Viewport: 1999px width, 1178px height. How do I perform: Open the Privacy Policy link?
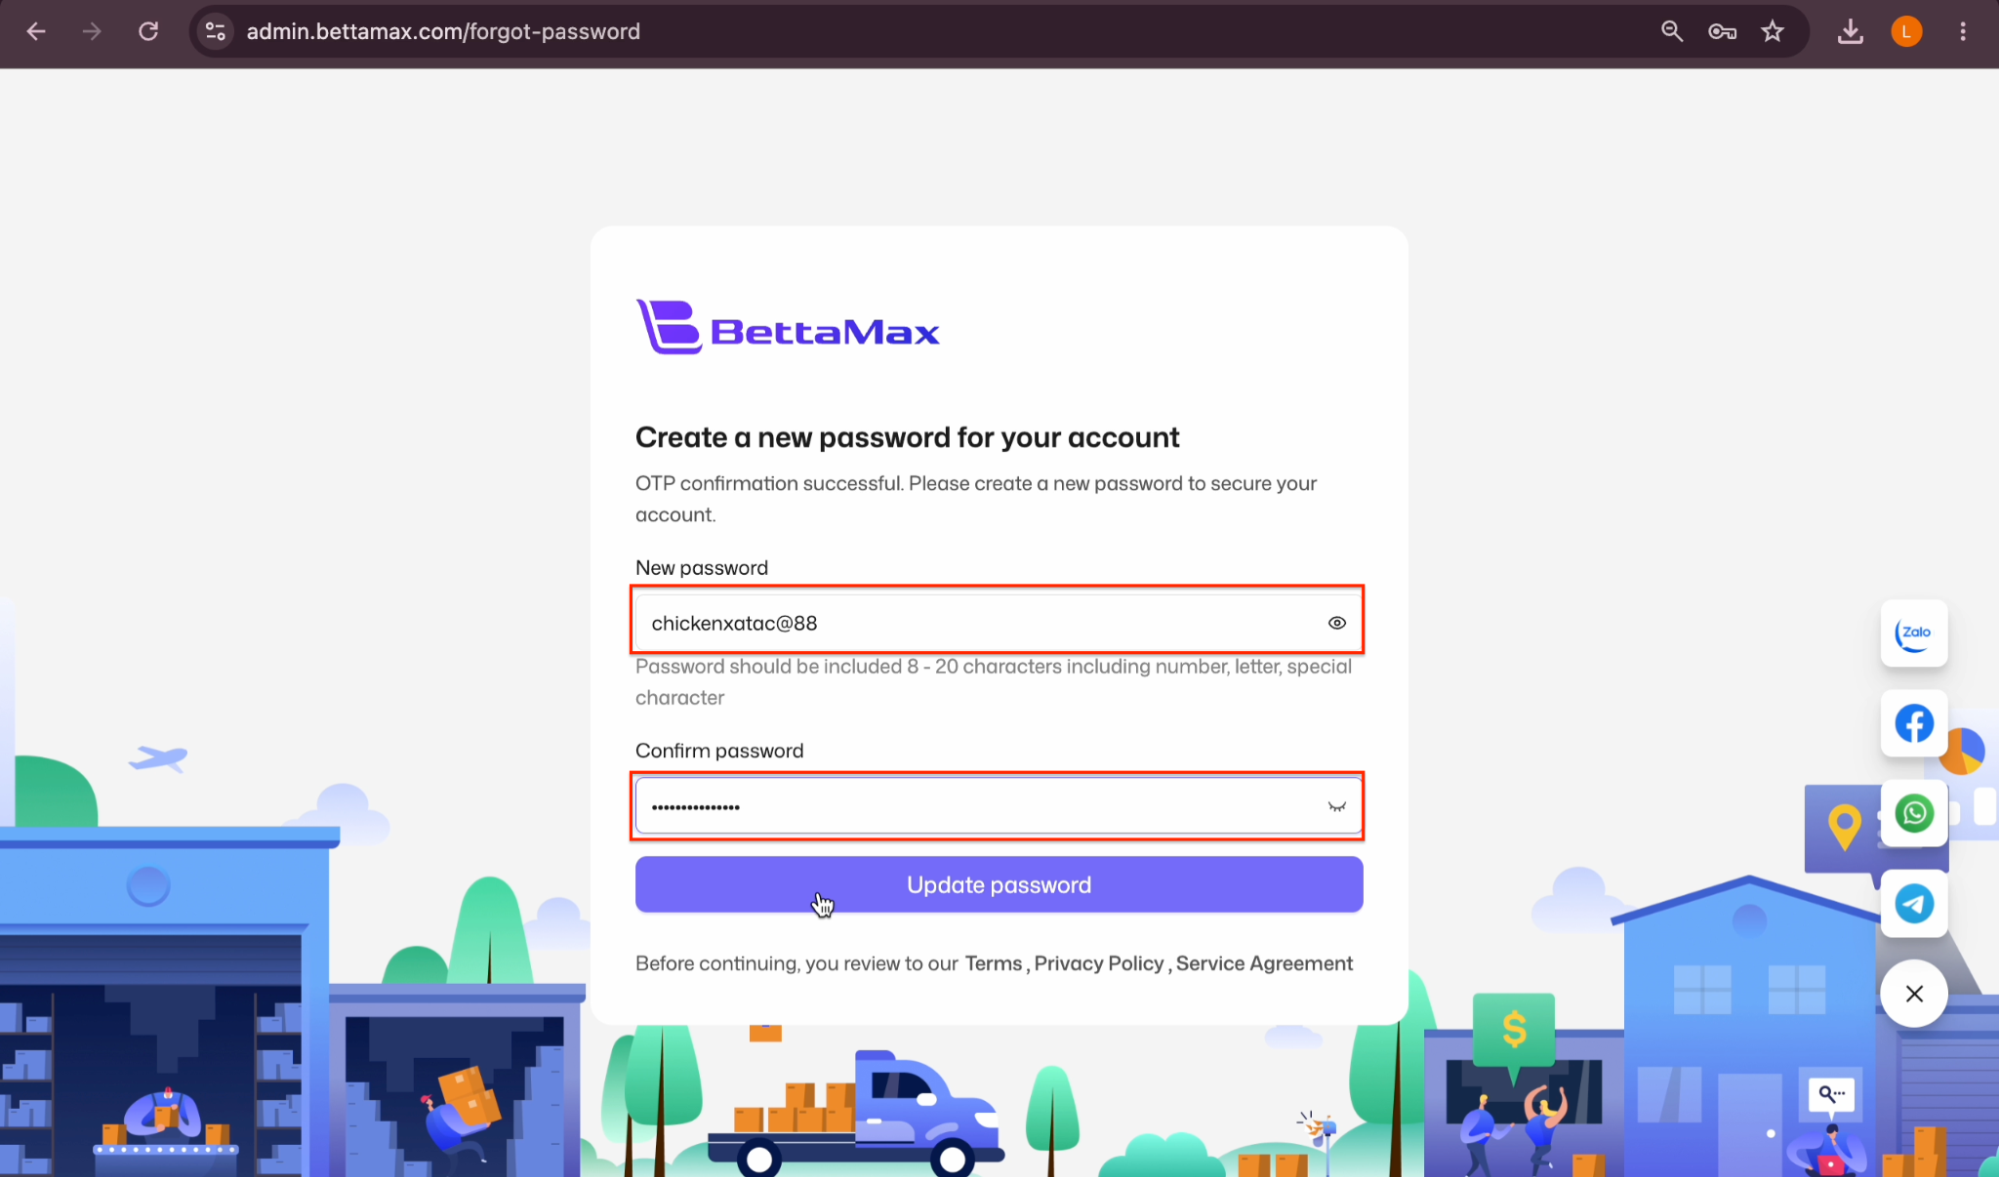[1099, 963]
